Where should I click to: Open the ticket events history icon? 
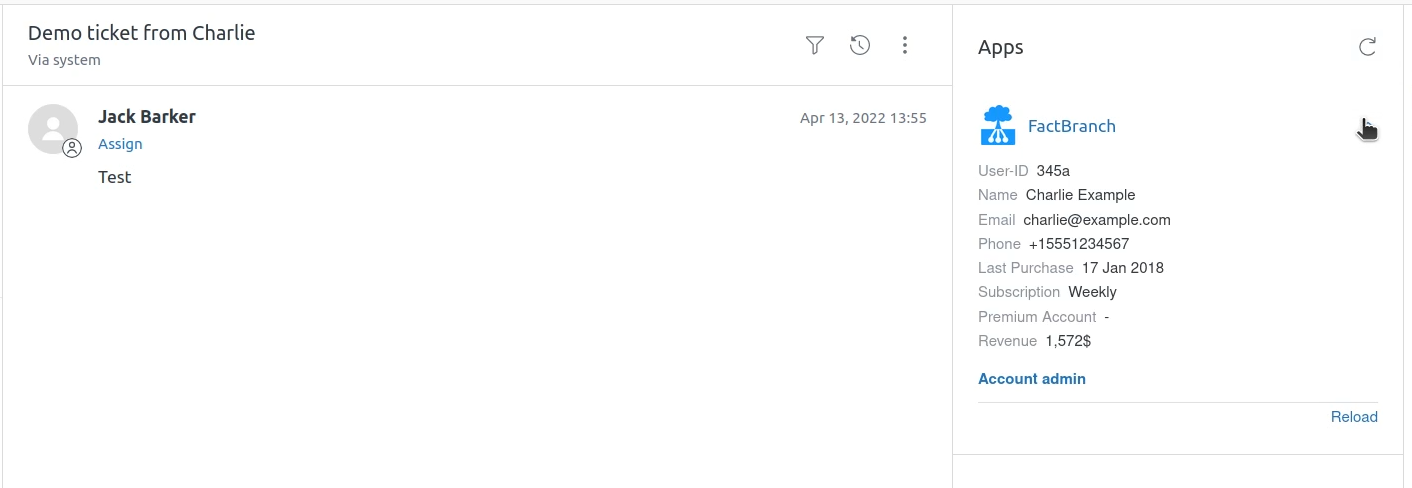tap(860, 45)
